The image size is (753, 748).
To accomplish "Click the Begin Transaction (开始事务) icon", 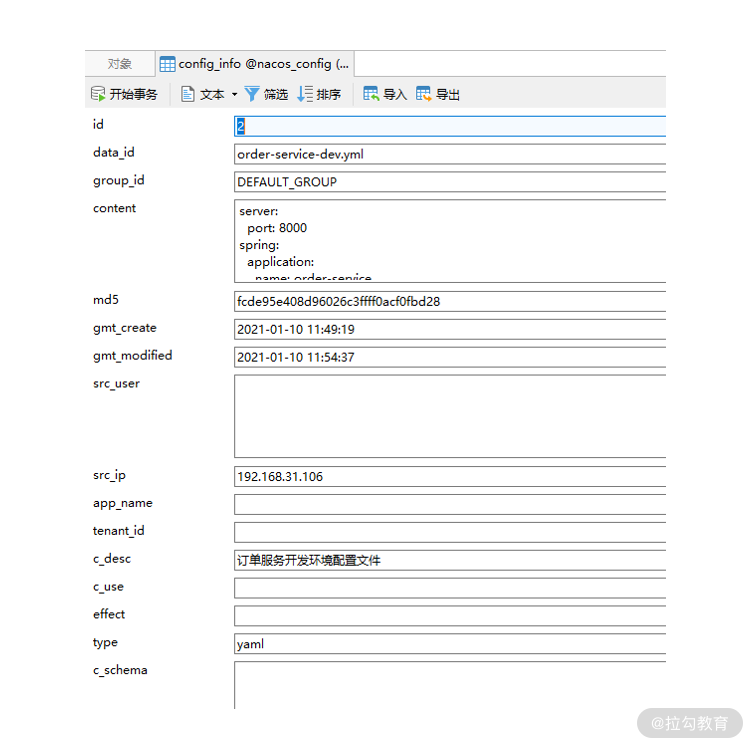I will 98,94.
